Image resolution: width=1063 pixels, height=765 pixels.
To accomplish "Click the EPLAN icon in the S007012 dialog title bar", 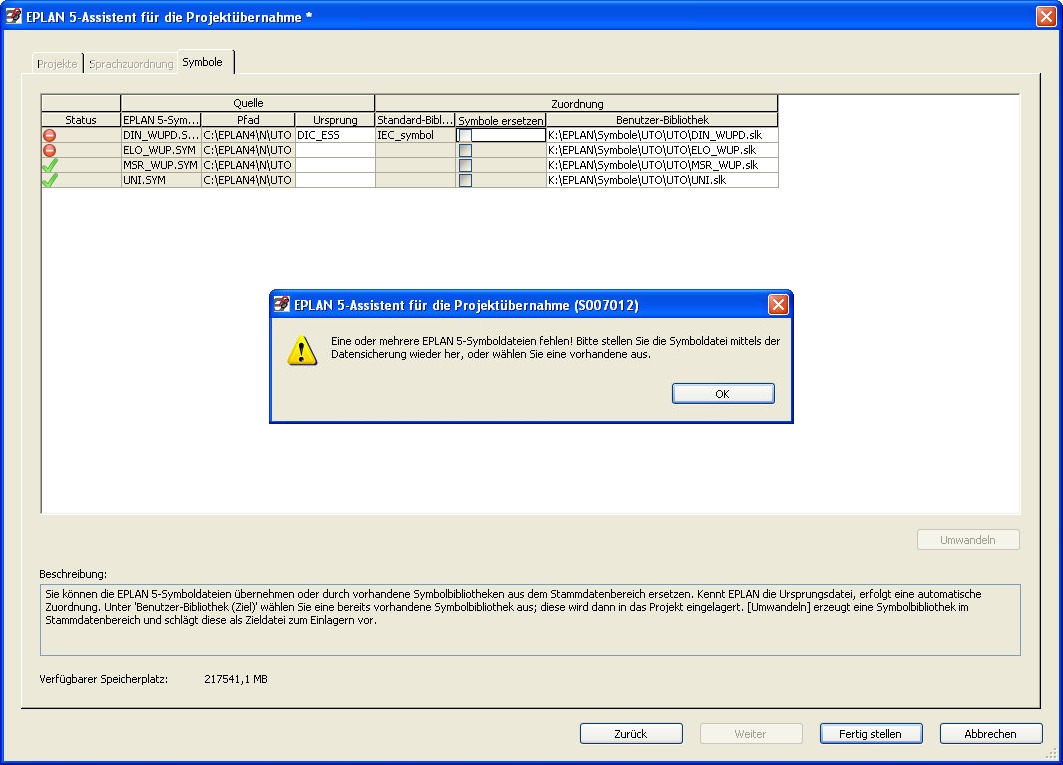I will click(281, 305).
